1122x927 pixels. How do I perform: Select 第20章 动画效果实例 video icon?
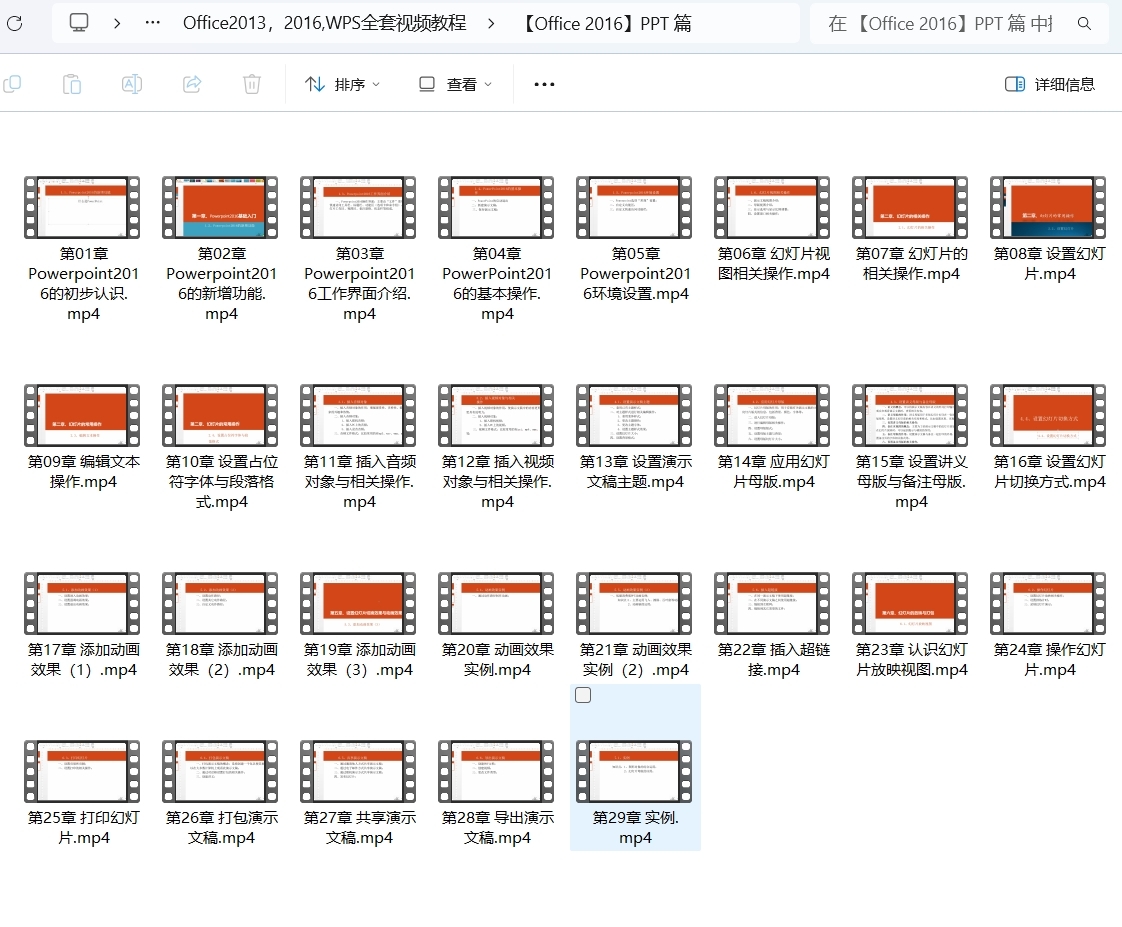[x=497, y=603]
